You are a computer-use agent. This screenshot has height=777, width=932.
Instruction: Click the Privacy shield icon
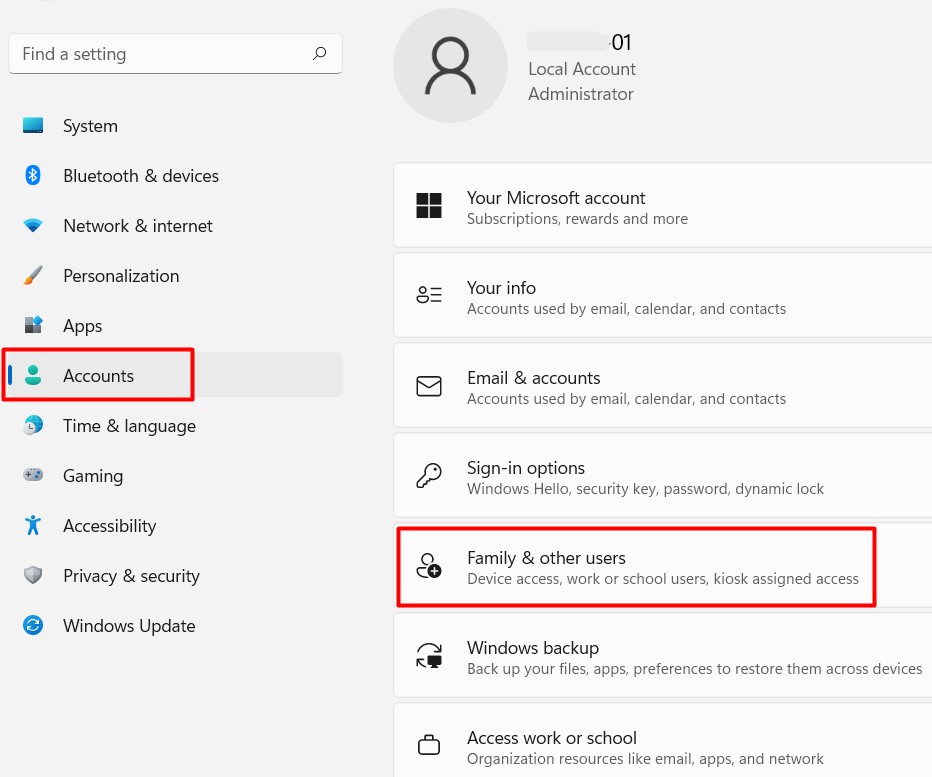(x=33, y=575)
